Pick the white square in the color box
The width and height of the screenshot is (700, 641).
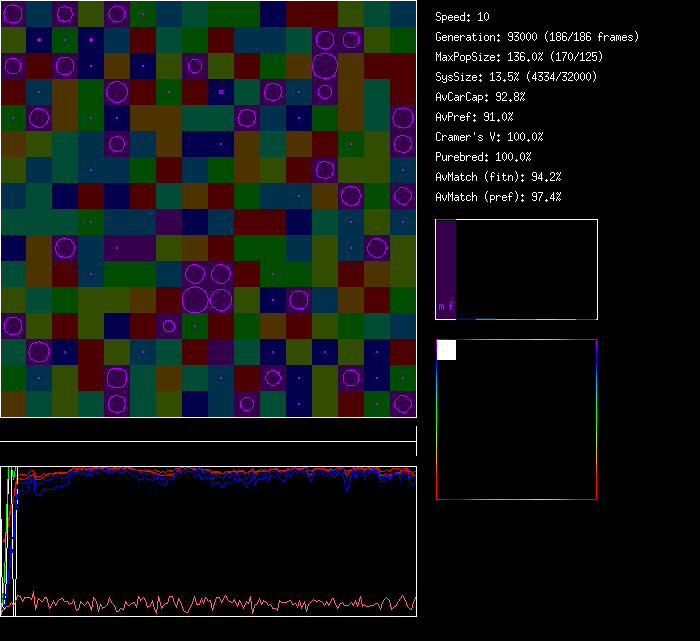(446, 349)
